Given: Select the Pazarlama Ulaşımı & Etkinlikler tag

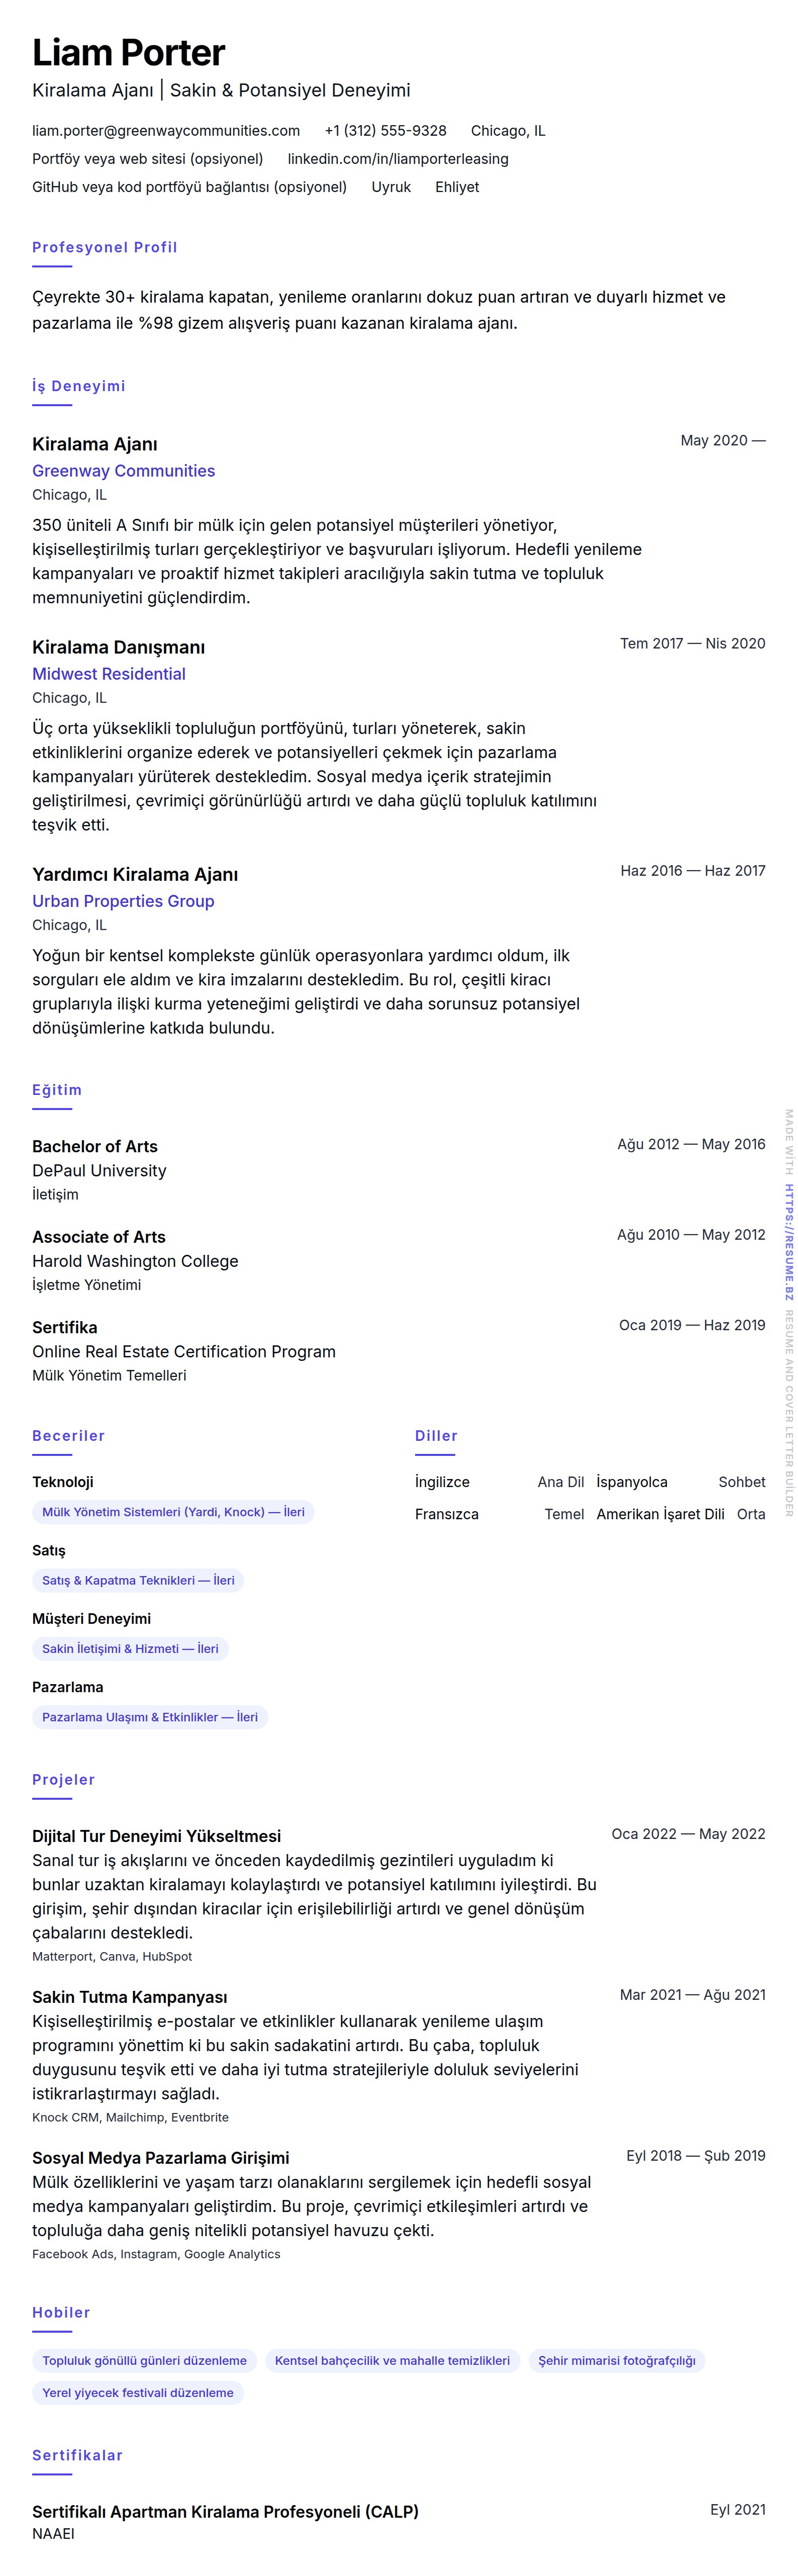Looking at the screenshot, I should pos(150,1717).
